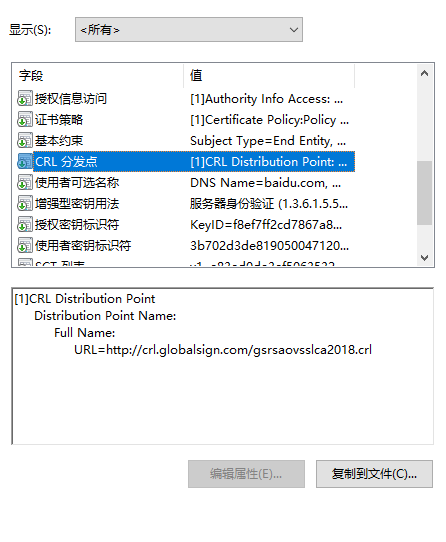Click the 证书策略 extension icon

tap(25, 120)
